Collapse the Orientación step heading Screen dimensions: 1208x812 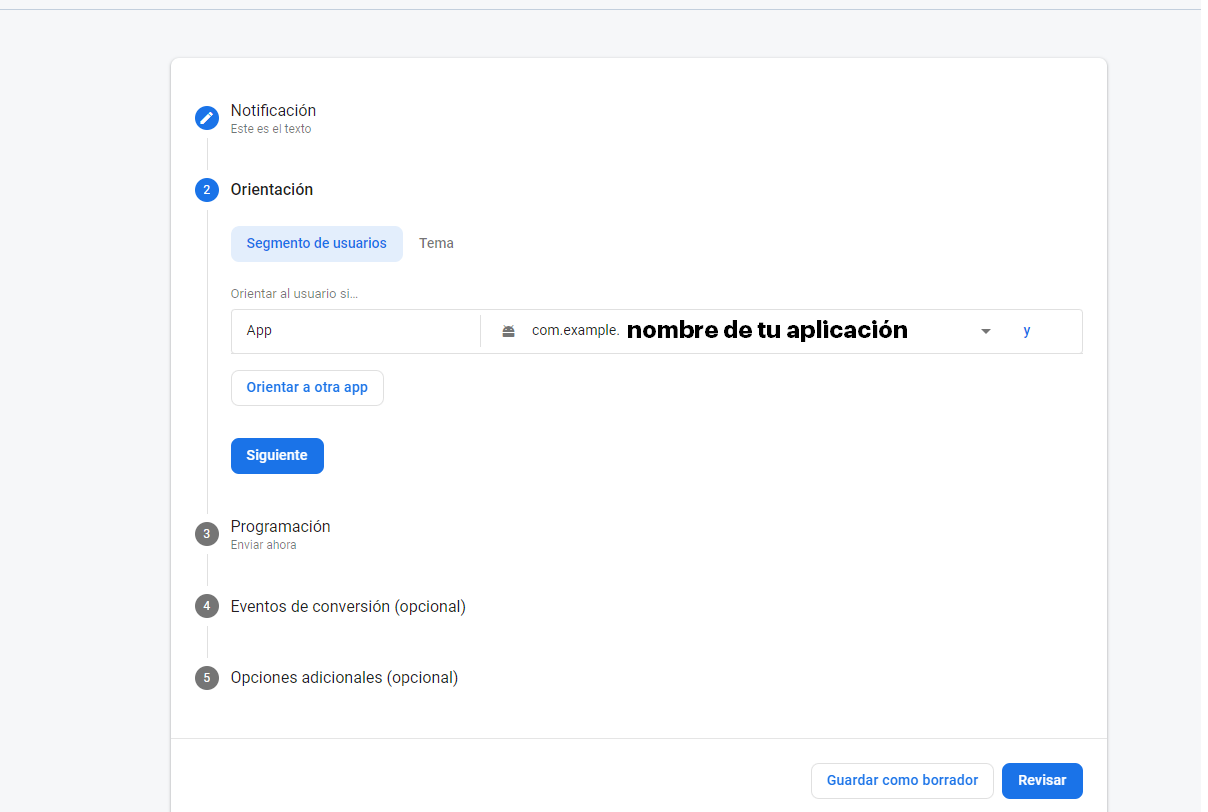272,189
